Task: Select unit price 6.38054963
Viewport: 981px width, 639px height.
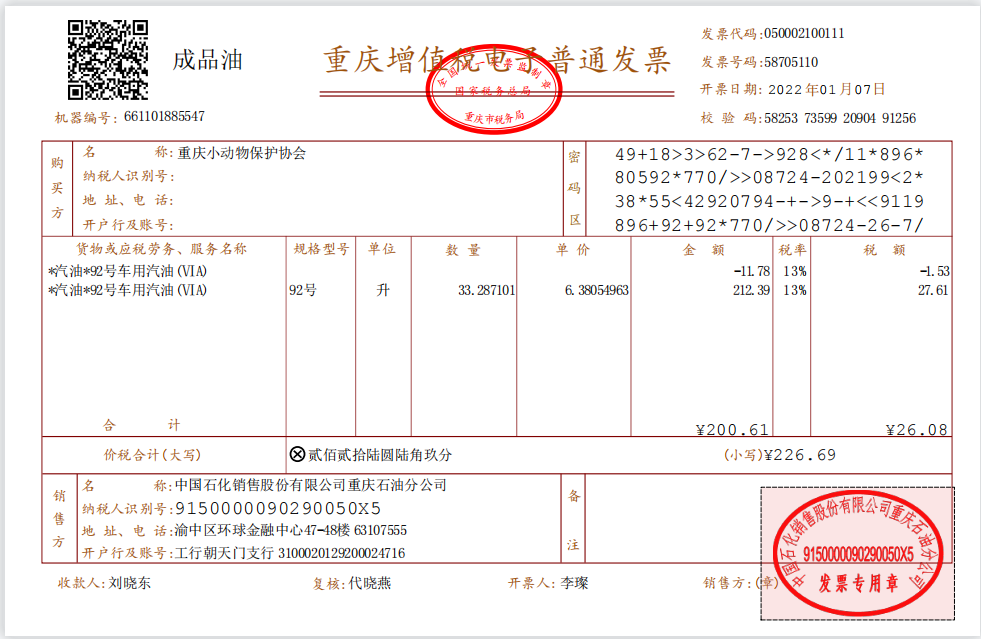Action: point(597,290)
